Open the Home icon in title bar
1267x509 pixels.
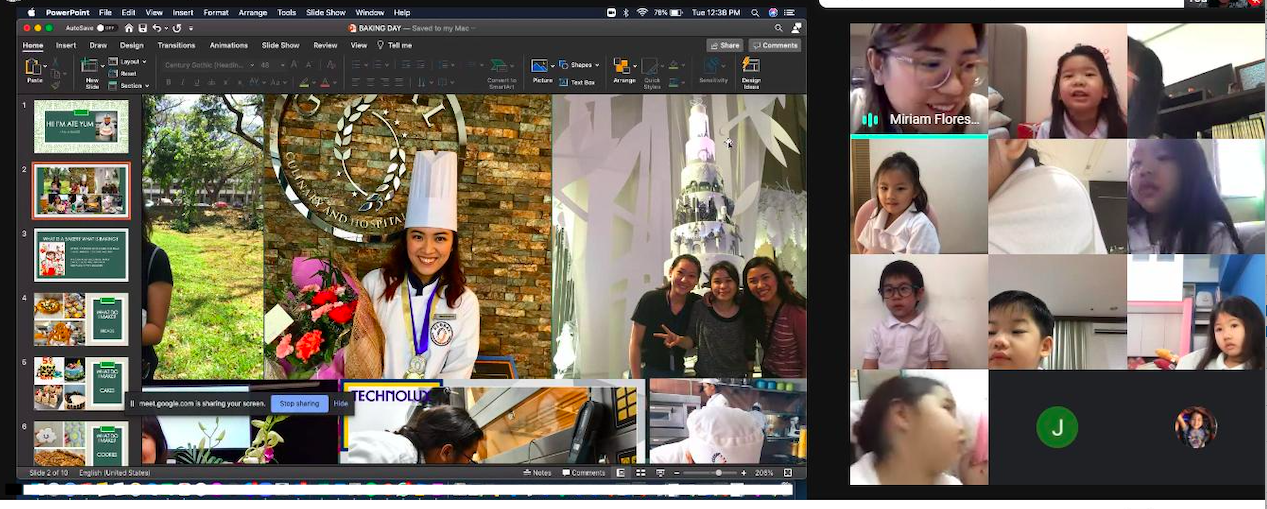point(129,28)
